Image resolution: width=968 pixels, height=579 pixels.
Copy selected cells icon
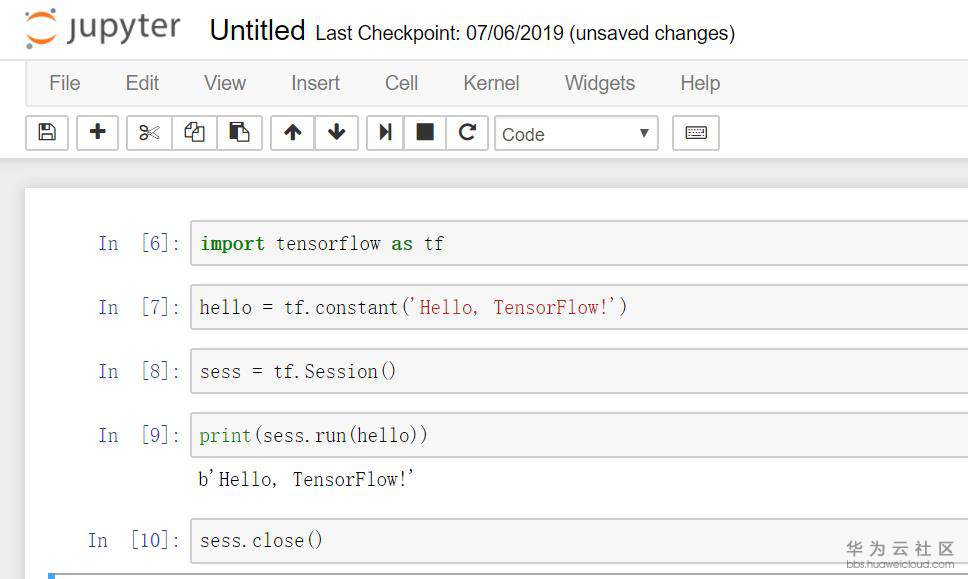(x=194, y=133)
